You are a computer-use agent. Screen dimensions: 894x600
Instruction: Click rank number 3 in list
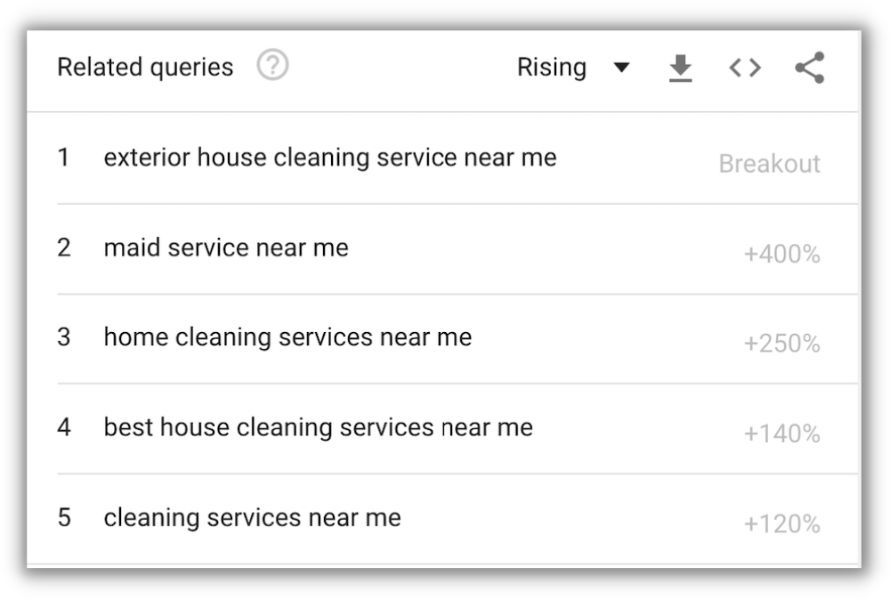tap(64, 337)
